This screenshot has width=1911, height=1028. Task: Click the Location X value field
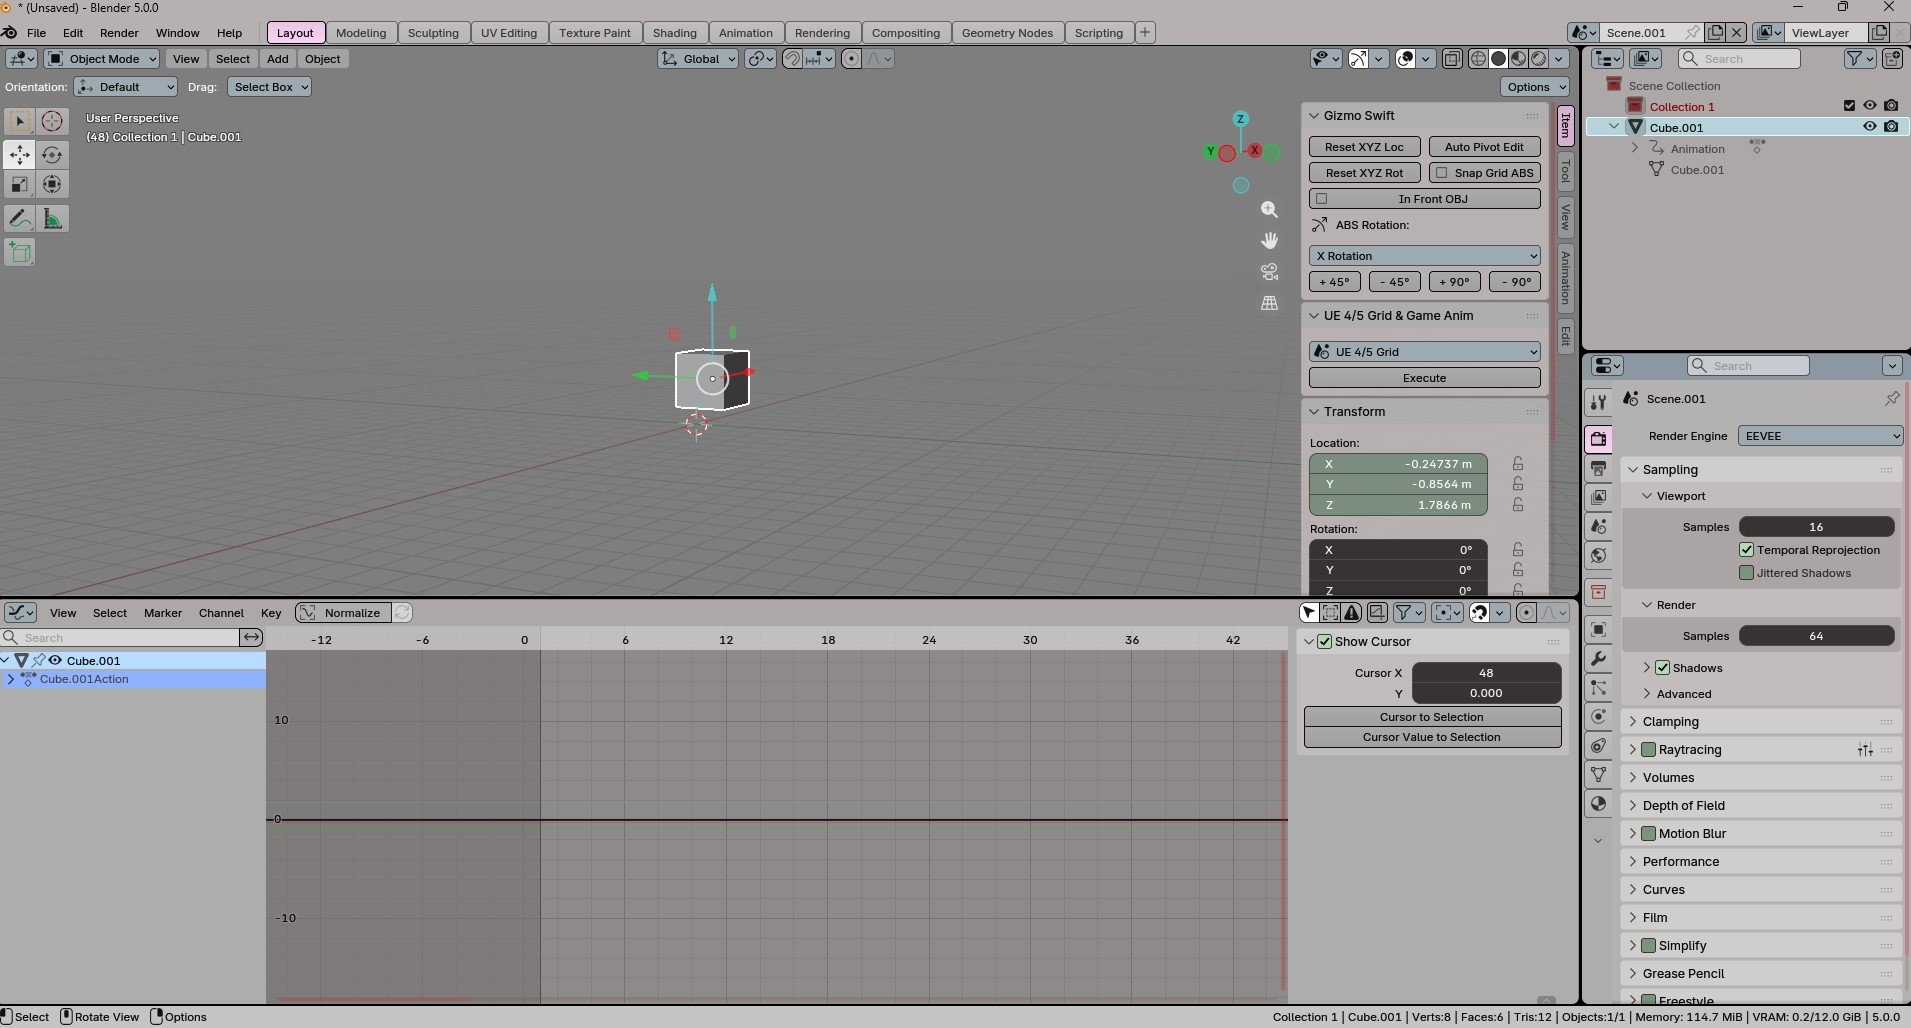pyautogui.click(x=1398, y=464)
